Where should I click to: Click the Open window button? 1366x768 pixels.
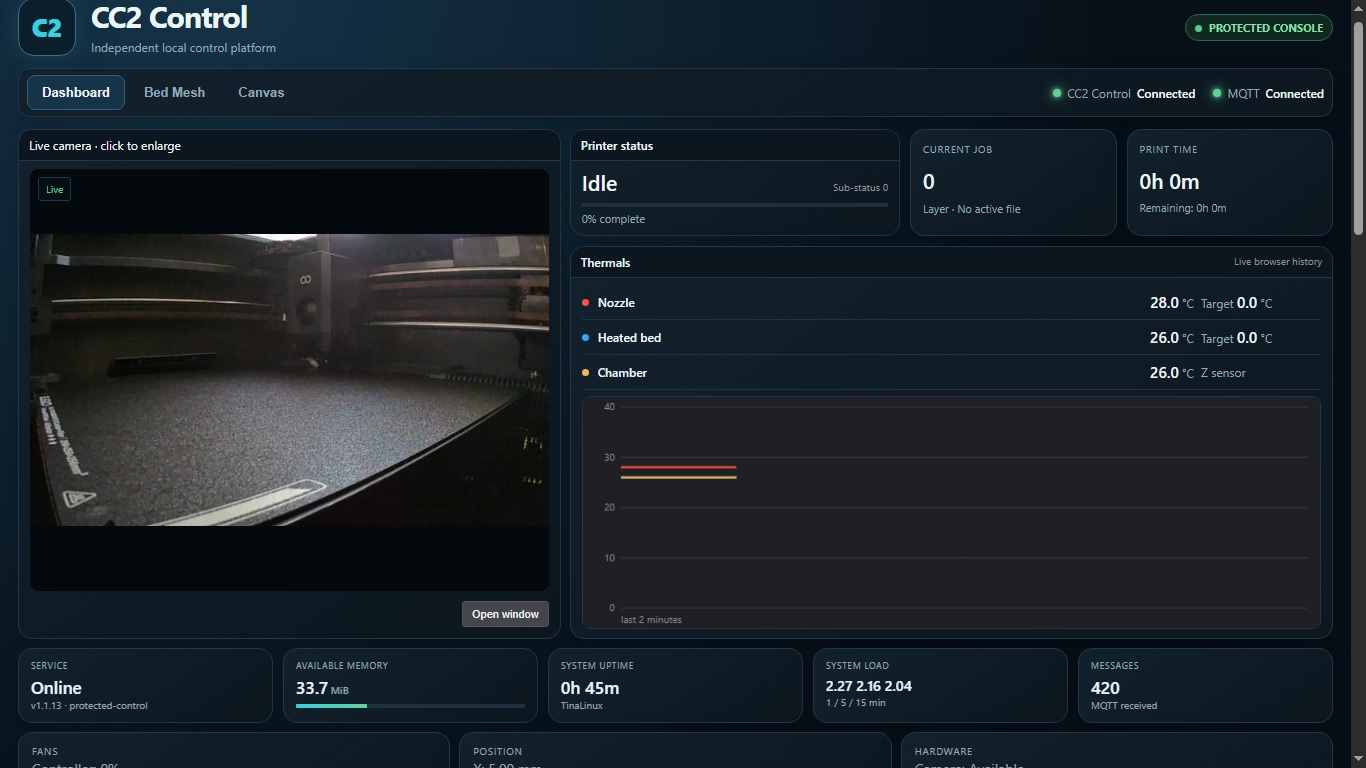505,614
